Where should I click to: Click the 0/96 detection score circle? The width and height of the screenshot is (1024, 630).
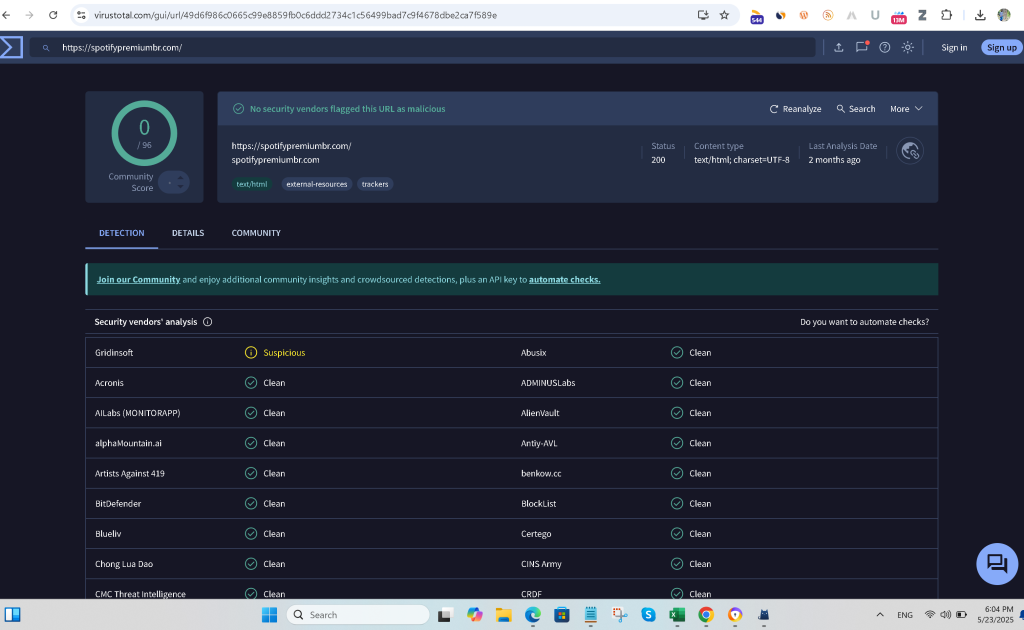(144, 133)
